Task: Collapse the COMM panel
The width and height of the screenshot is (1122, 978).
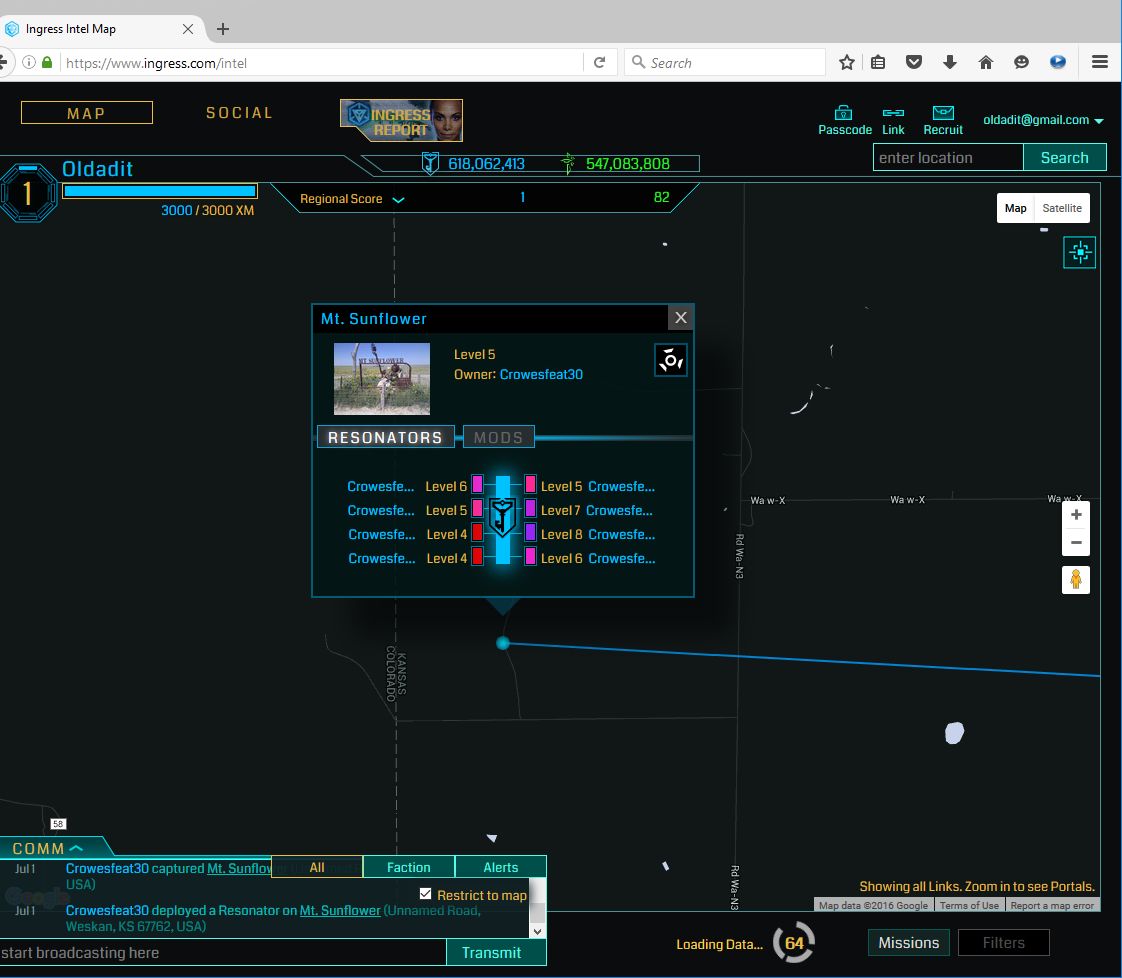Action: (x=76, y=849)
